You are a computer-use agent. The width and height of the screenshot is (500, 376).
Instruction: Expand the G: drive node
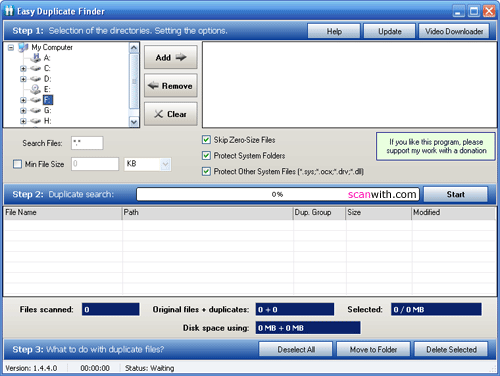[23, 110]
